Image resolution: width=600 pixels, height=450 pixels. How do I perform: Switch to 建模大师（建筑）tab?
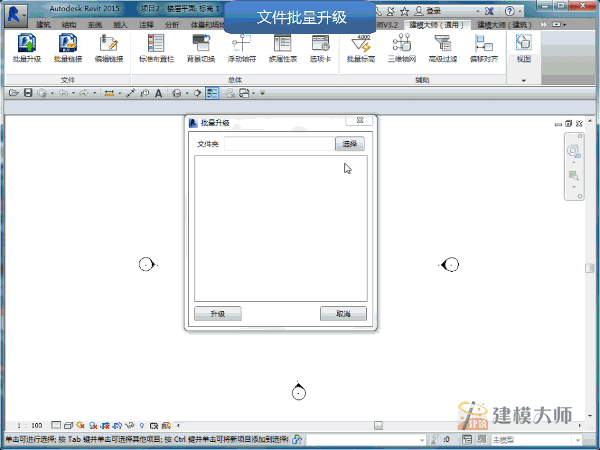click(x=504, y=25)
